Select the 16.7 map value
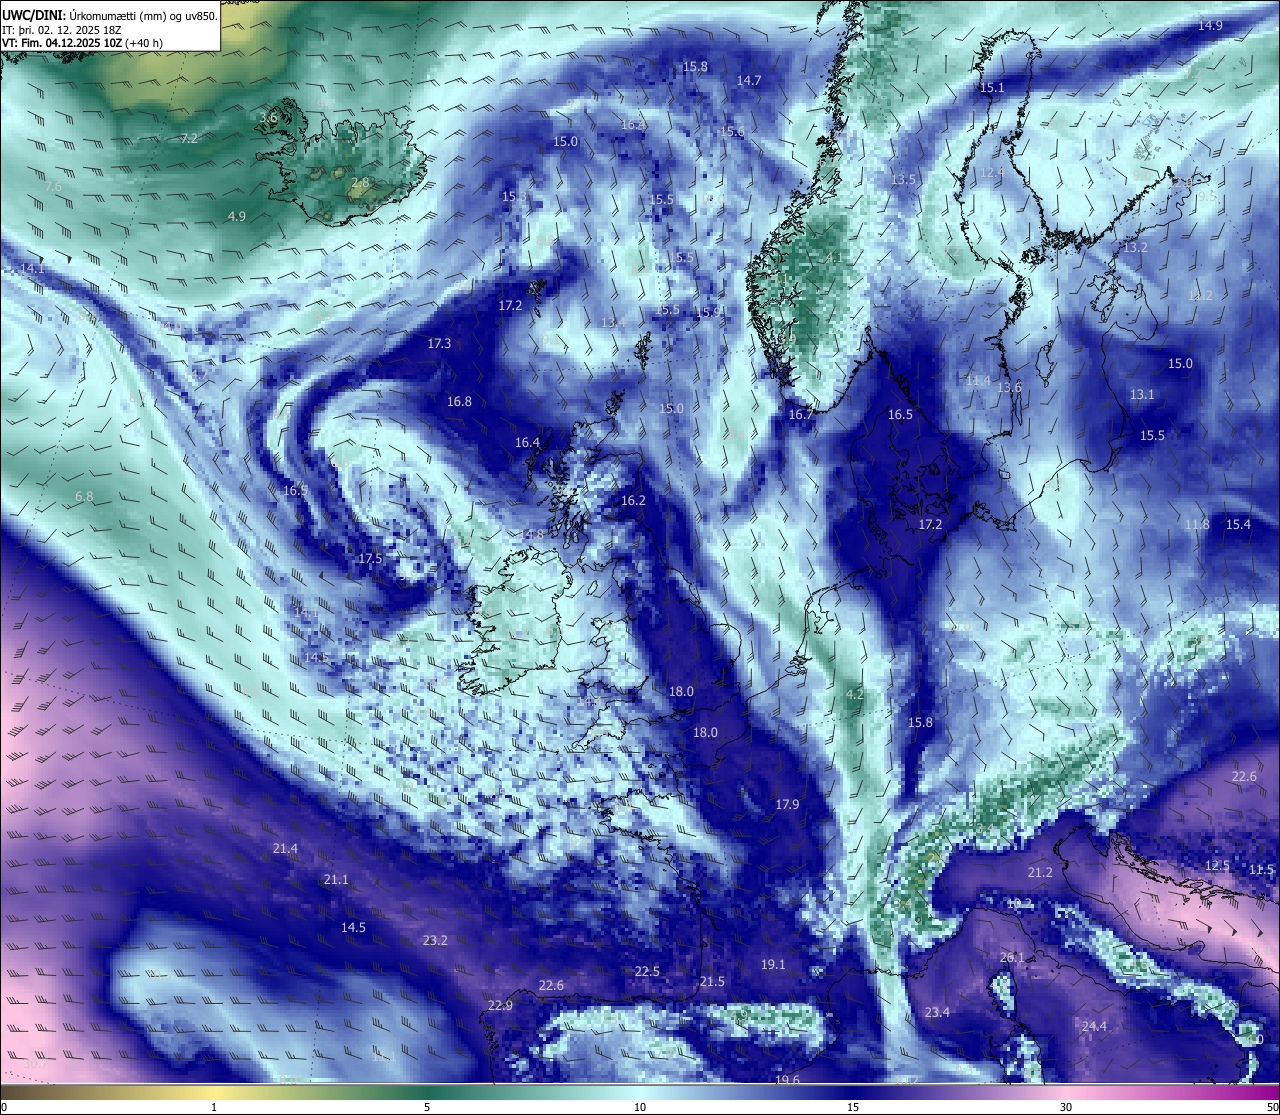Screen dimensions: 1280x1115 click(x=800, y=414)
